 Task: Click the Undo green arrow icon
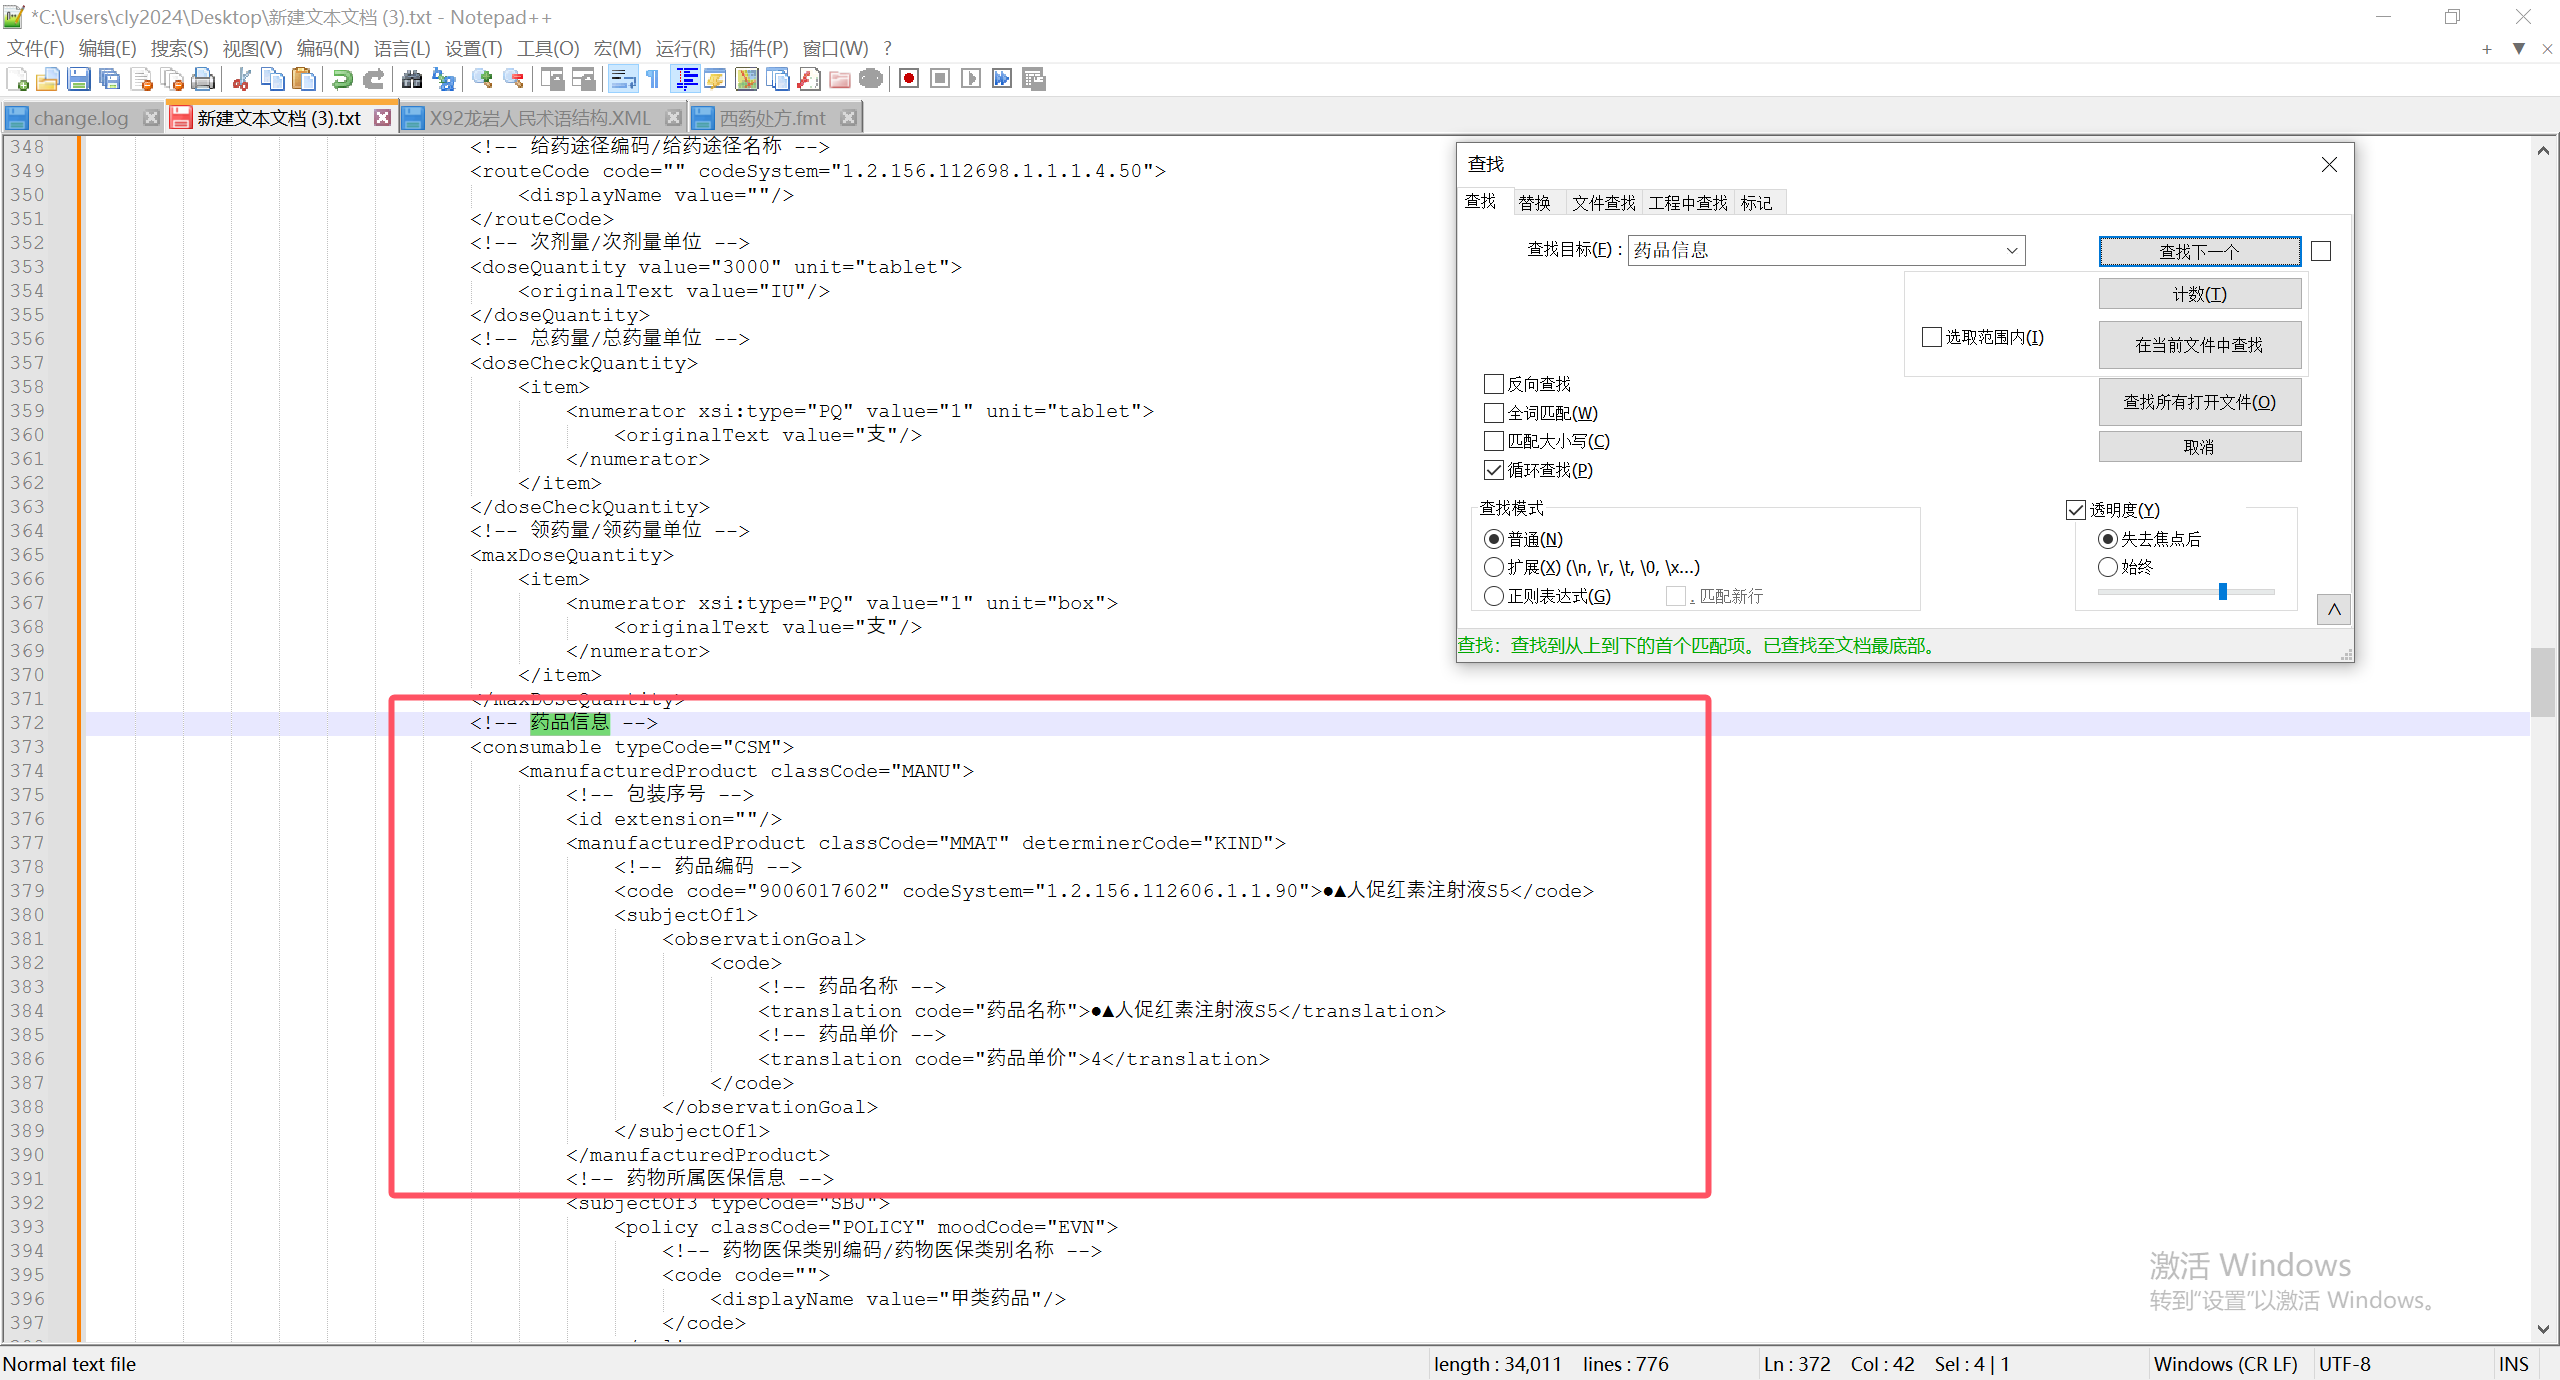(343, 79)
